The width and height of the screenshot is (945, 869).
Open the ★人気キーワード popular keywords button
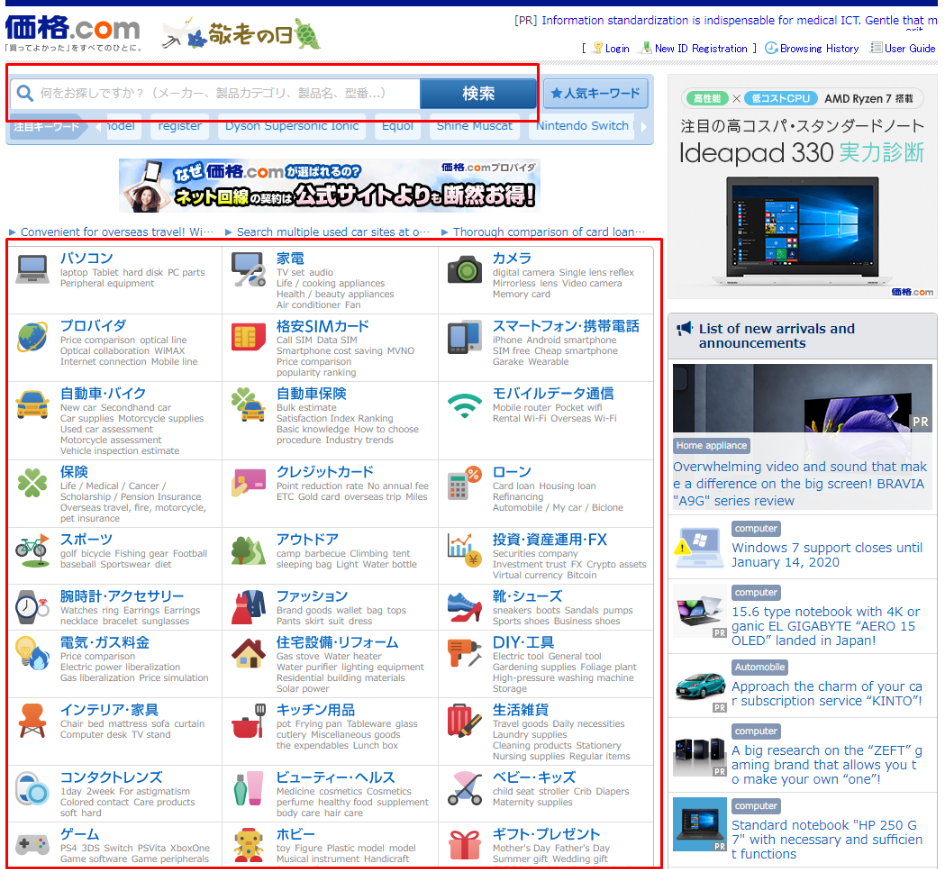pyautogui.click(x=595, y=93)
